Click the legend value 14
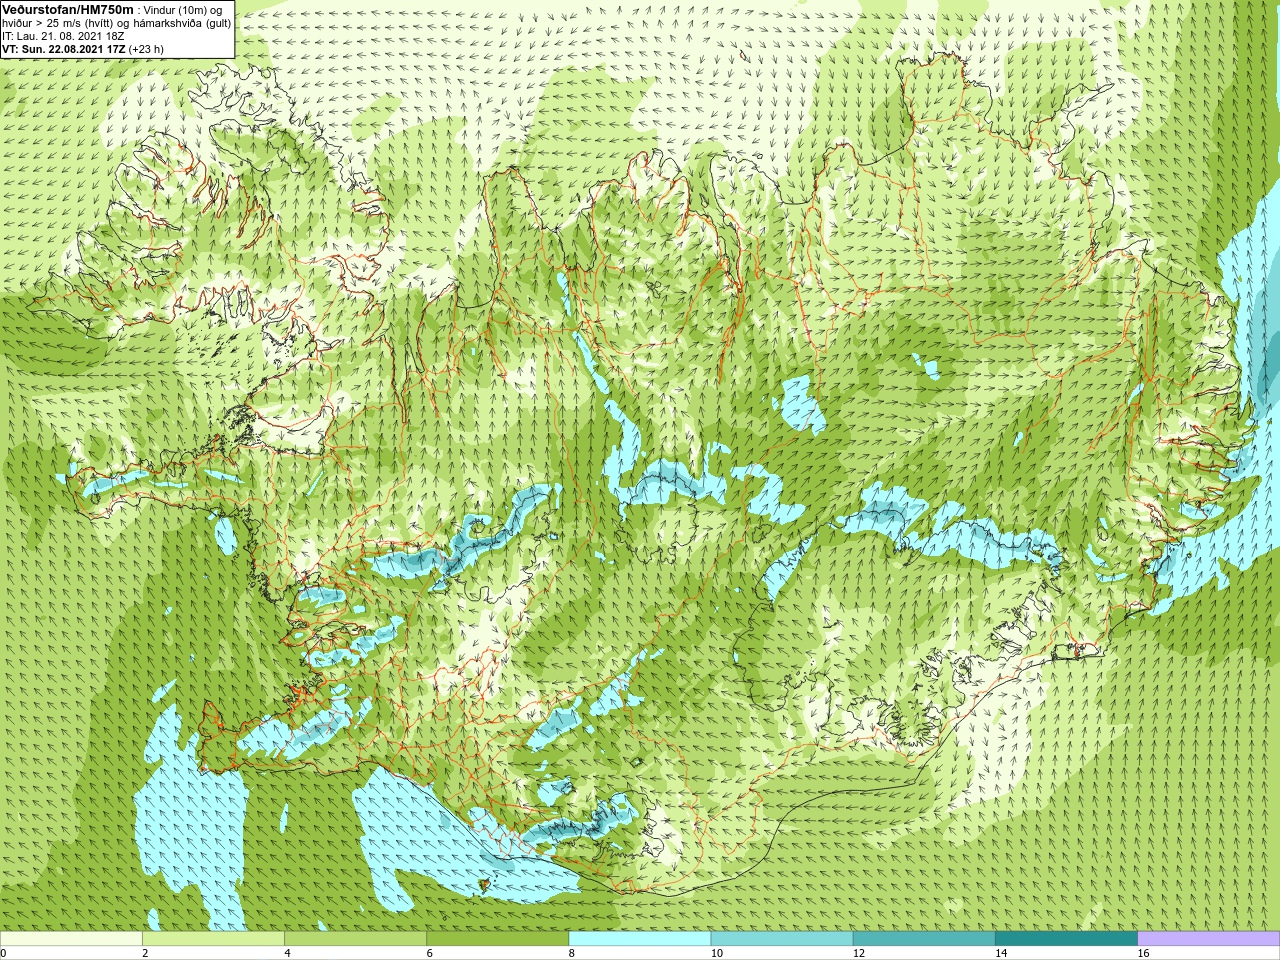The image size is (1280, 960). pyautogui.click(x=1001, y=953)
